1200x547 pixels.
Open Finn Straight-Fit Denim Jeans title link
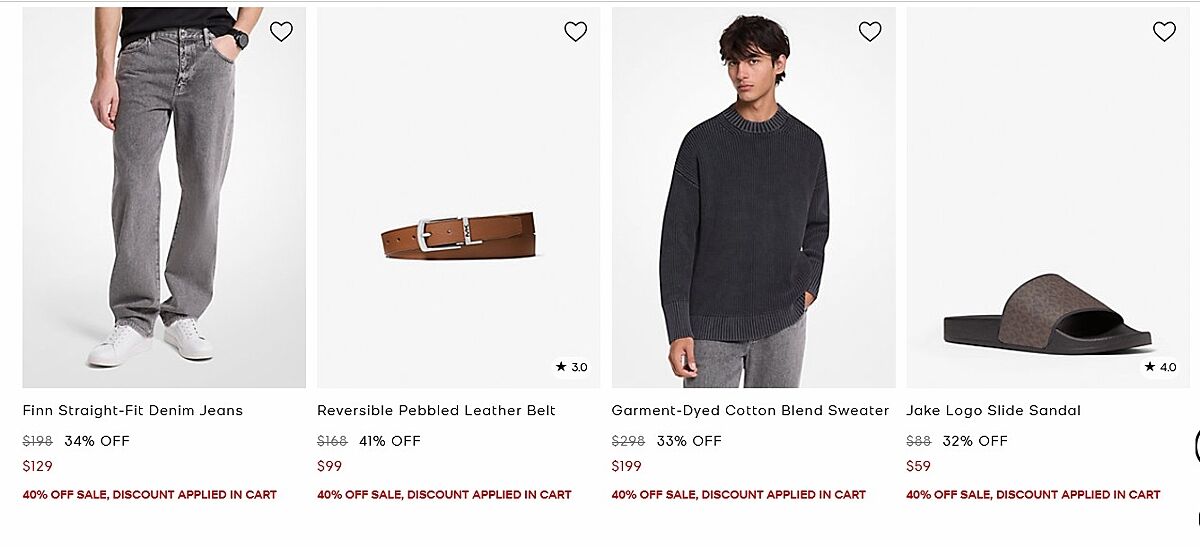click(x=133, y=410)
